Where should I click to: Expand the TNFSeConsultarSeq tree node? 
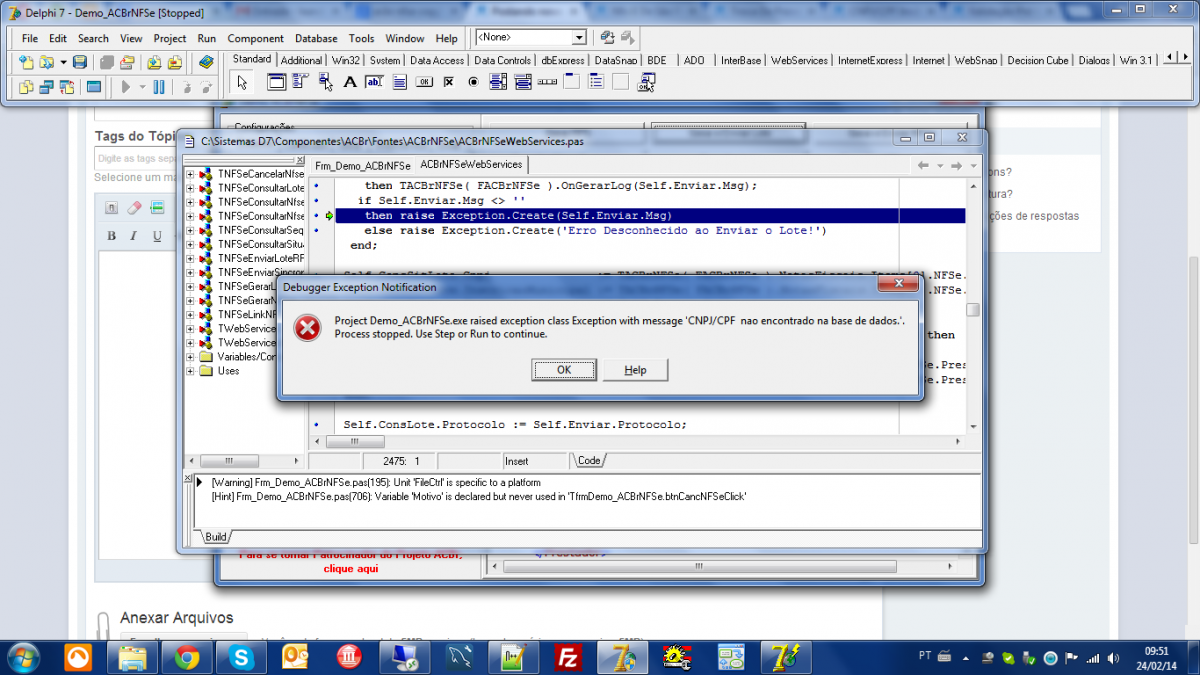191,230
